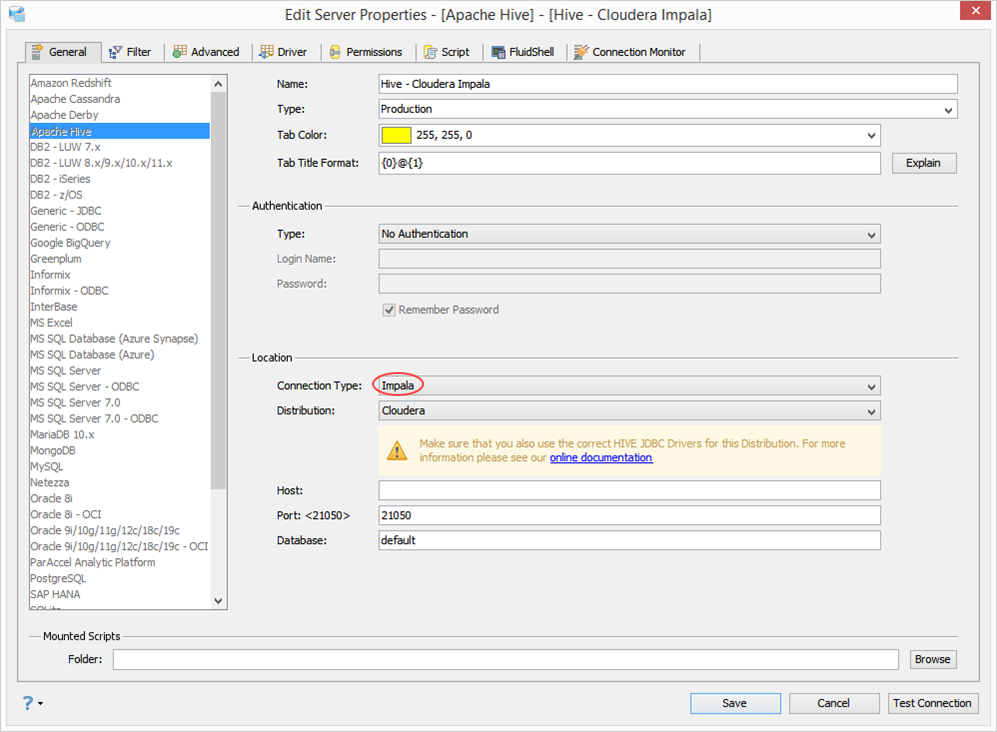Toggle the Remember Password checkbox
Viewport: 997px width, 732px height.
point(388,310)
